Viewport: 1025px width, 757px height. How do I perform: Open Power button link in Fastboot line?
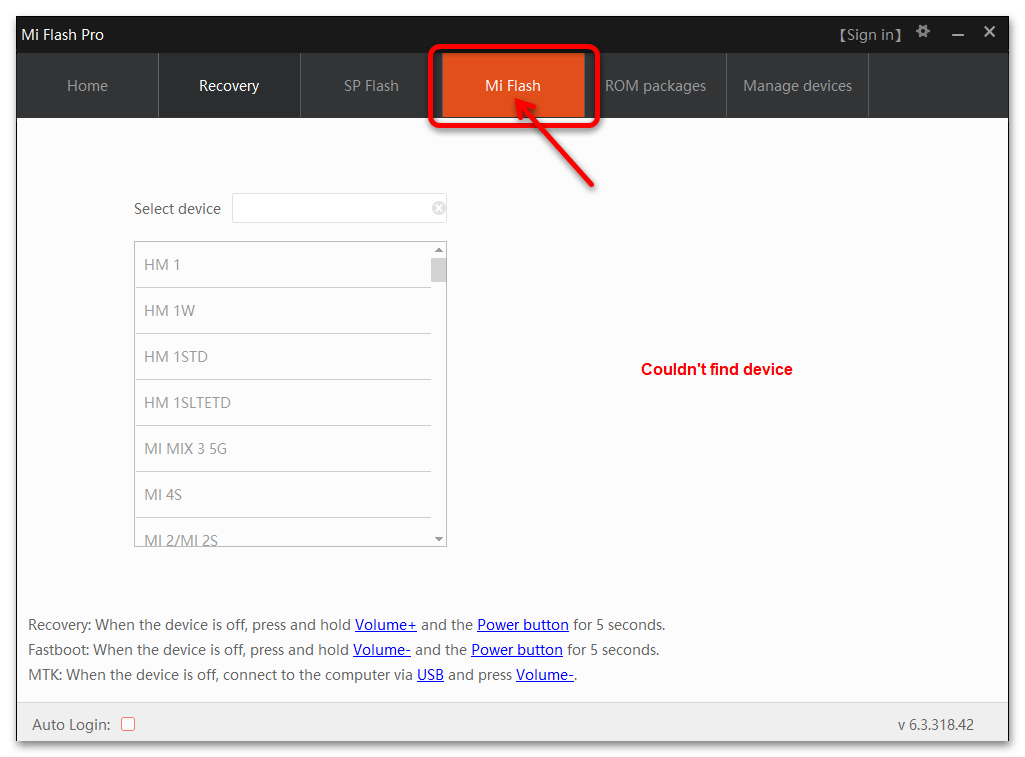point(517,650)
